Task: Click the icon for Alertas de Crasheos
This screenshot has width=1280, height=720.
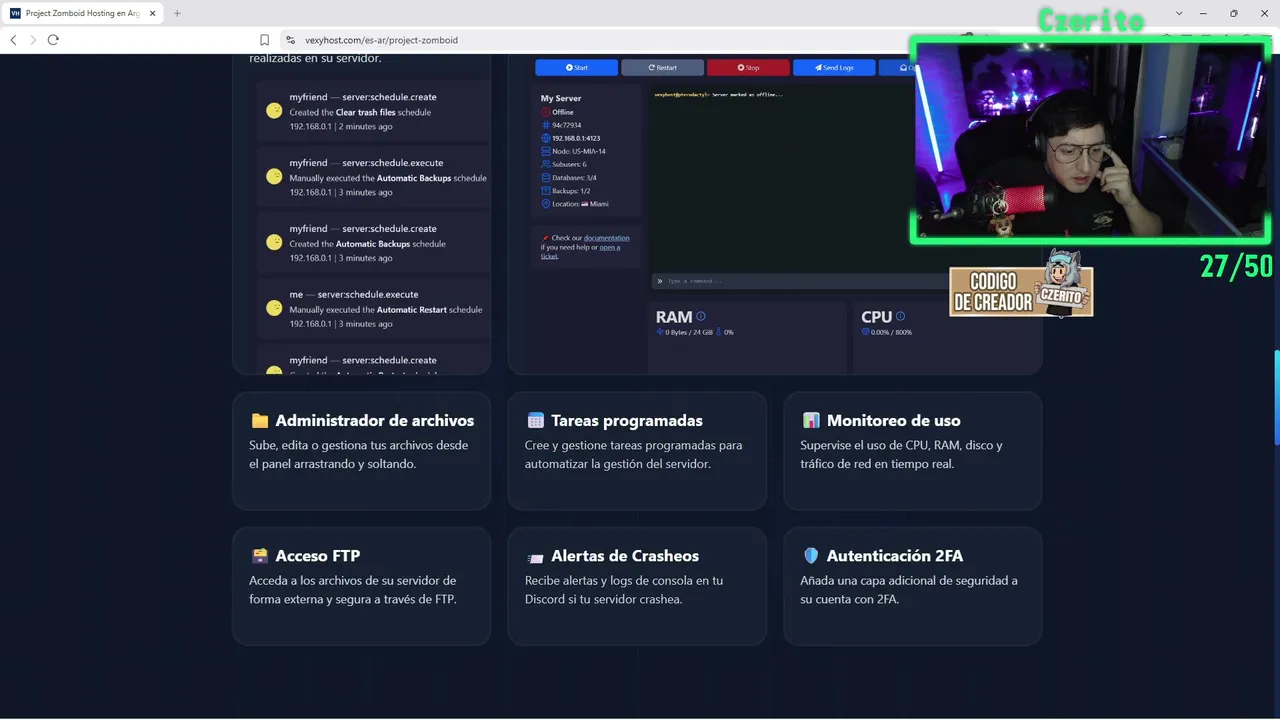Action: pyautogui.click(x=535, y=556)
